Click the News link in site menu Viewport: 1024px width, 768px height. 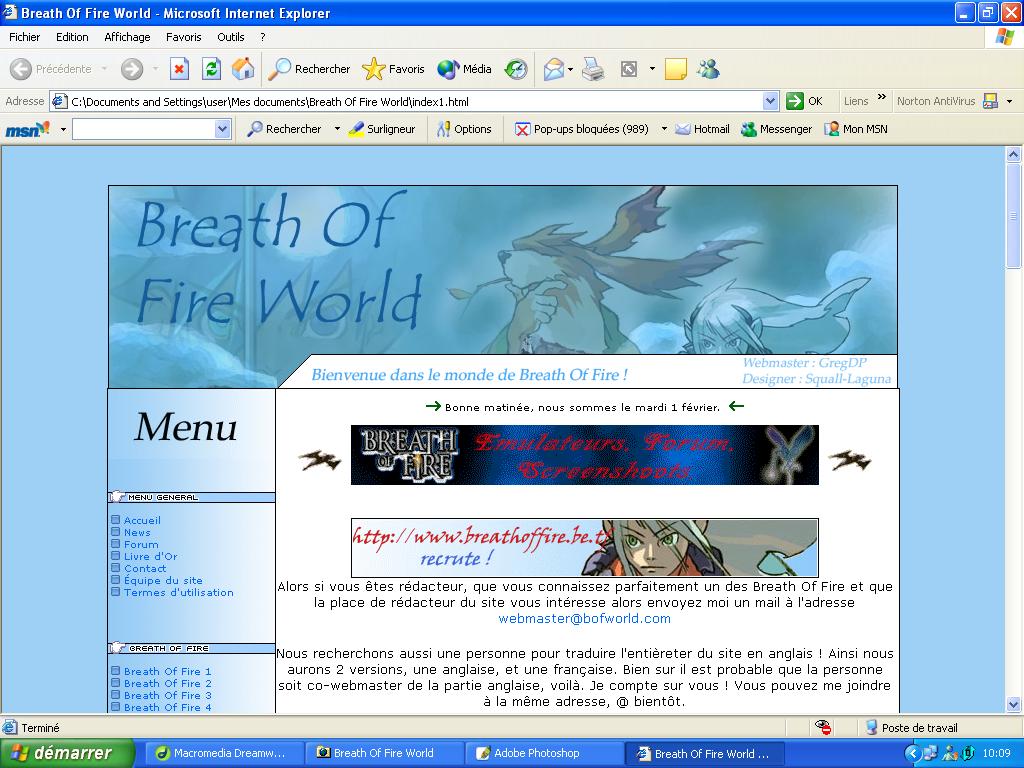pos(137,532)
